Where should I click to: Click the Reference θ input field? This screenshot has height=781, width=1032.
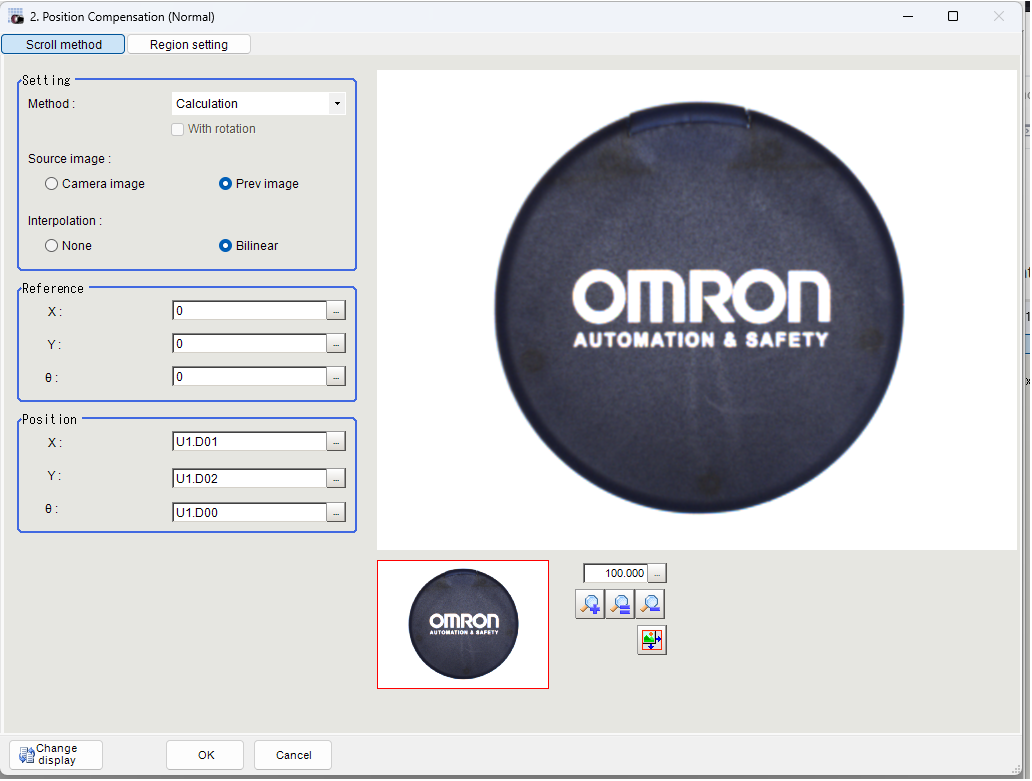click(249, 376)
